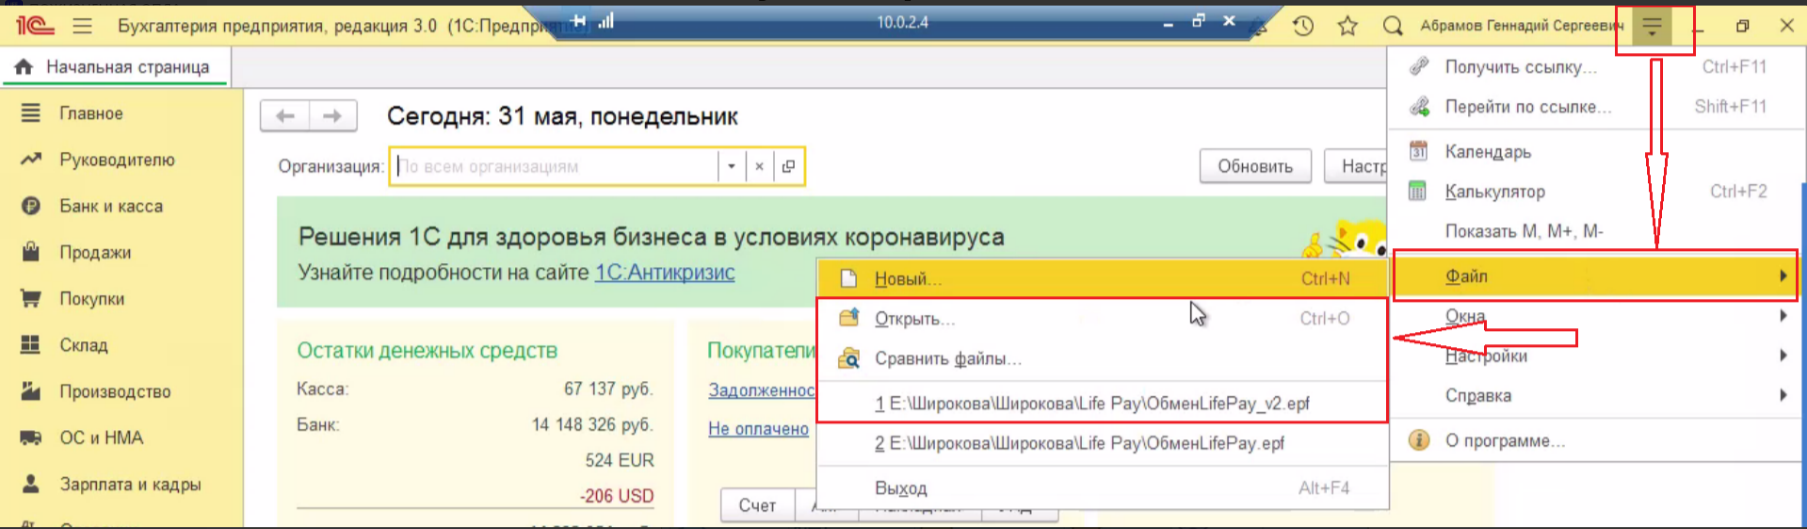Click the Организация input field

(554, 166)
